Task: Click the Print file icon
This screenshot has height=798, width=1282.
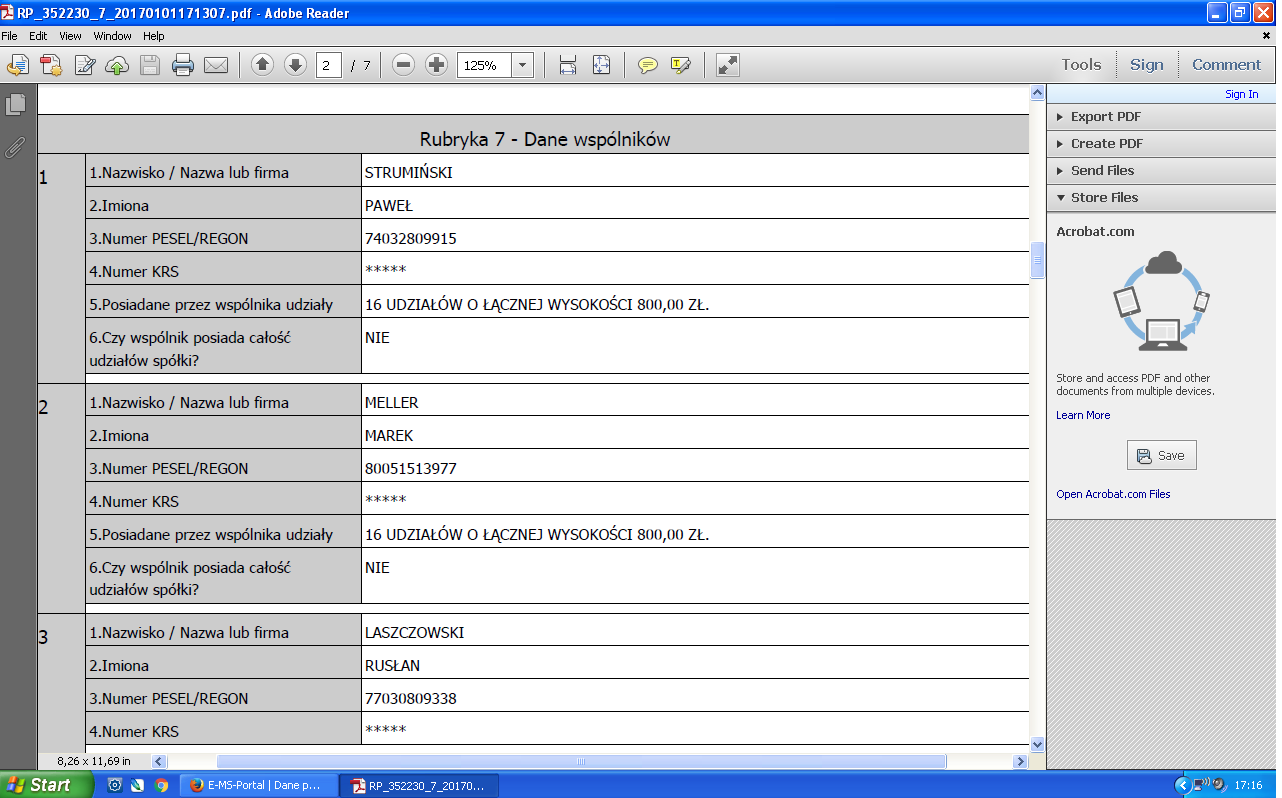Action: [182, 66]
